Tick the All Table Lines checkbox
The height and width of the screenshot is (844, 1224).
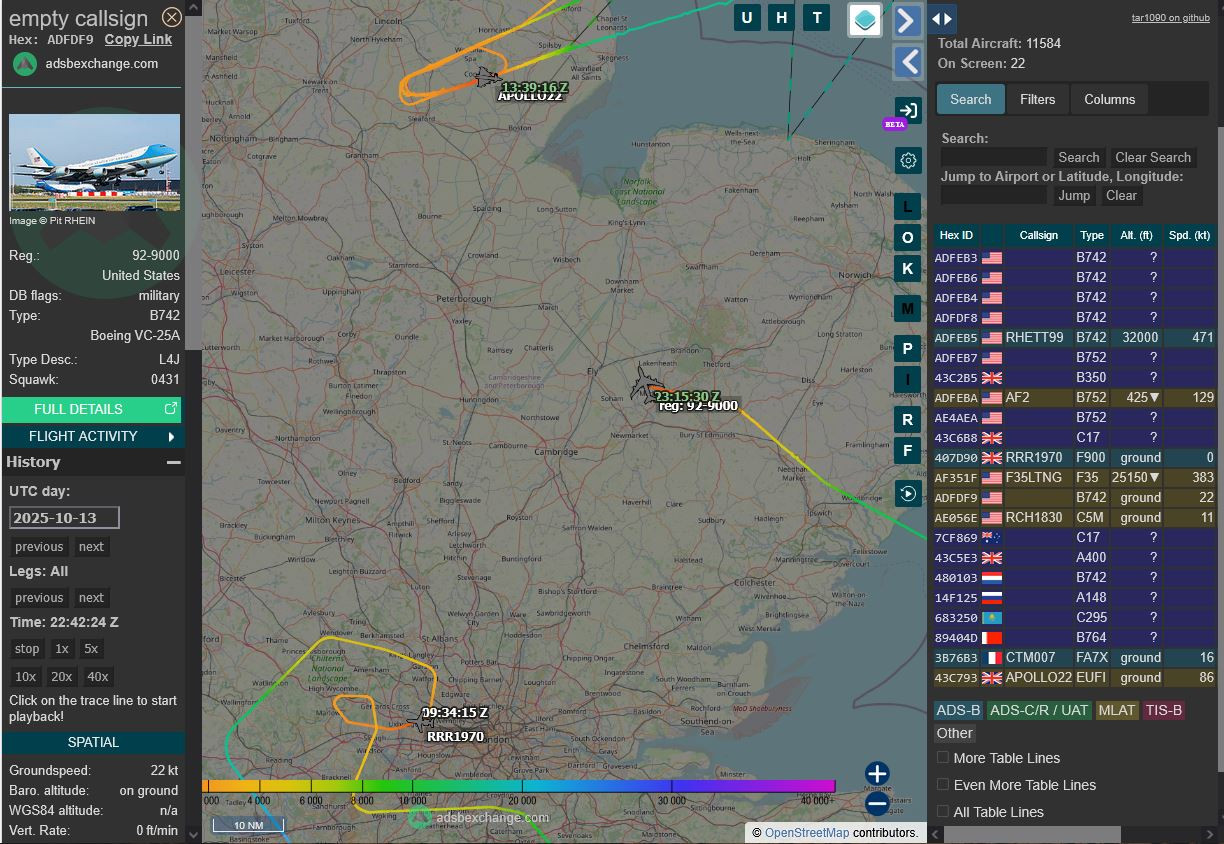coord(943,812)
